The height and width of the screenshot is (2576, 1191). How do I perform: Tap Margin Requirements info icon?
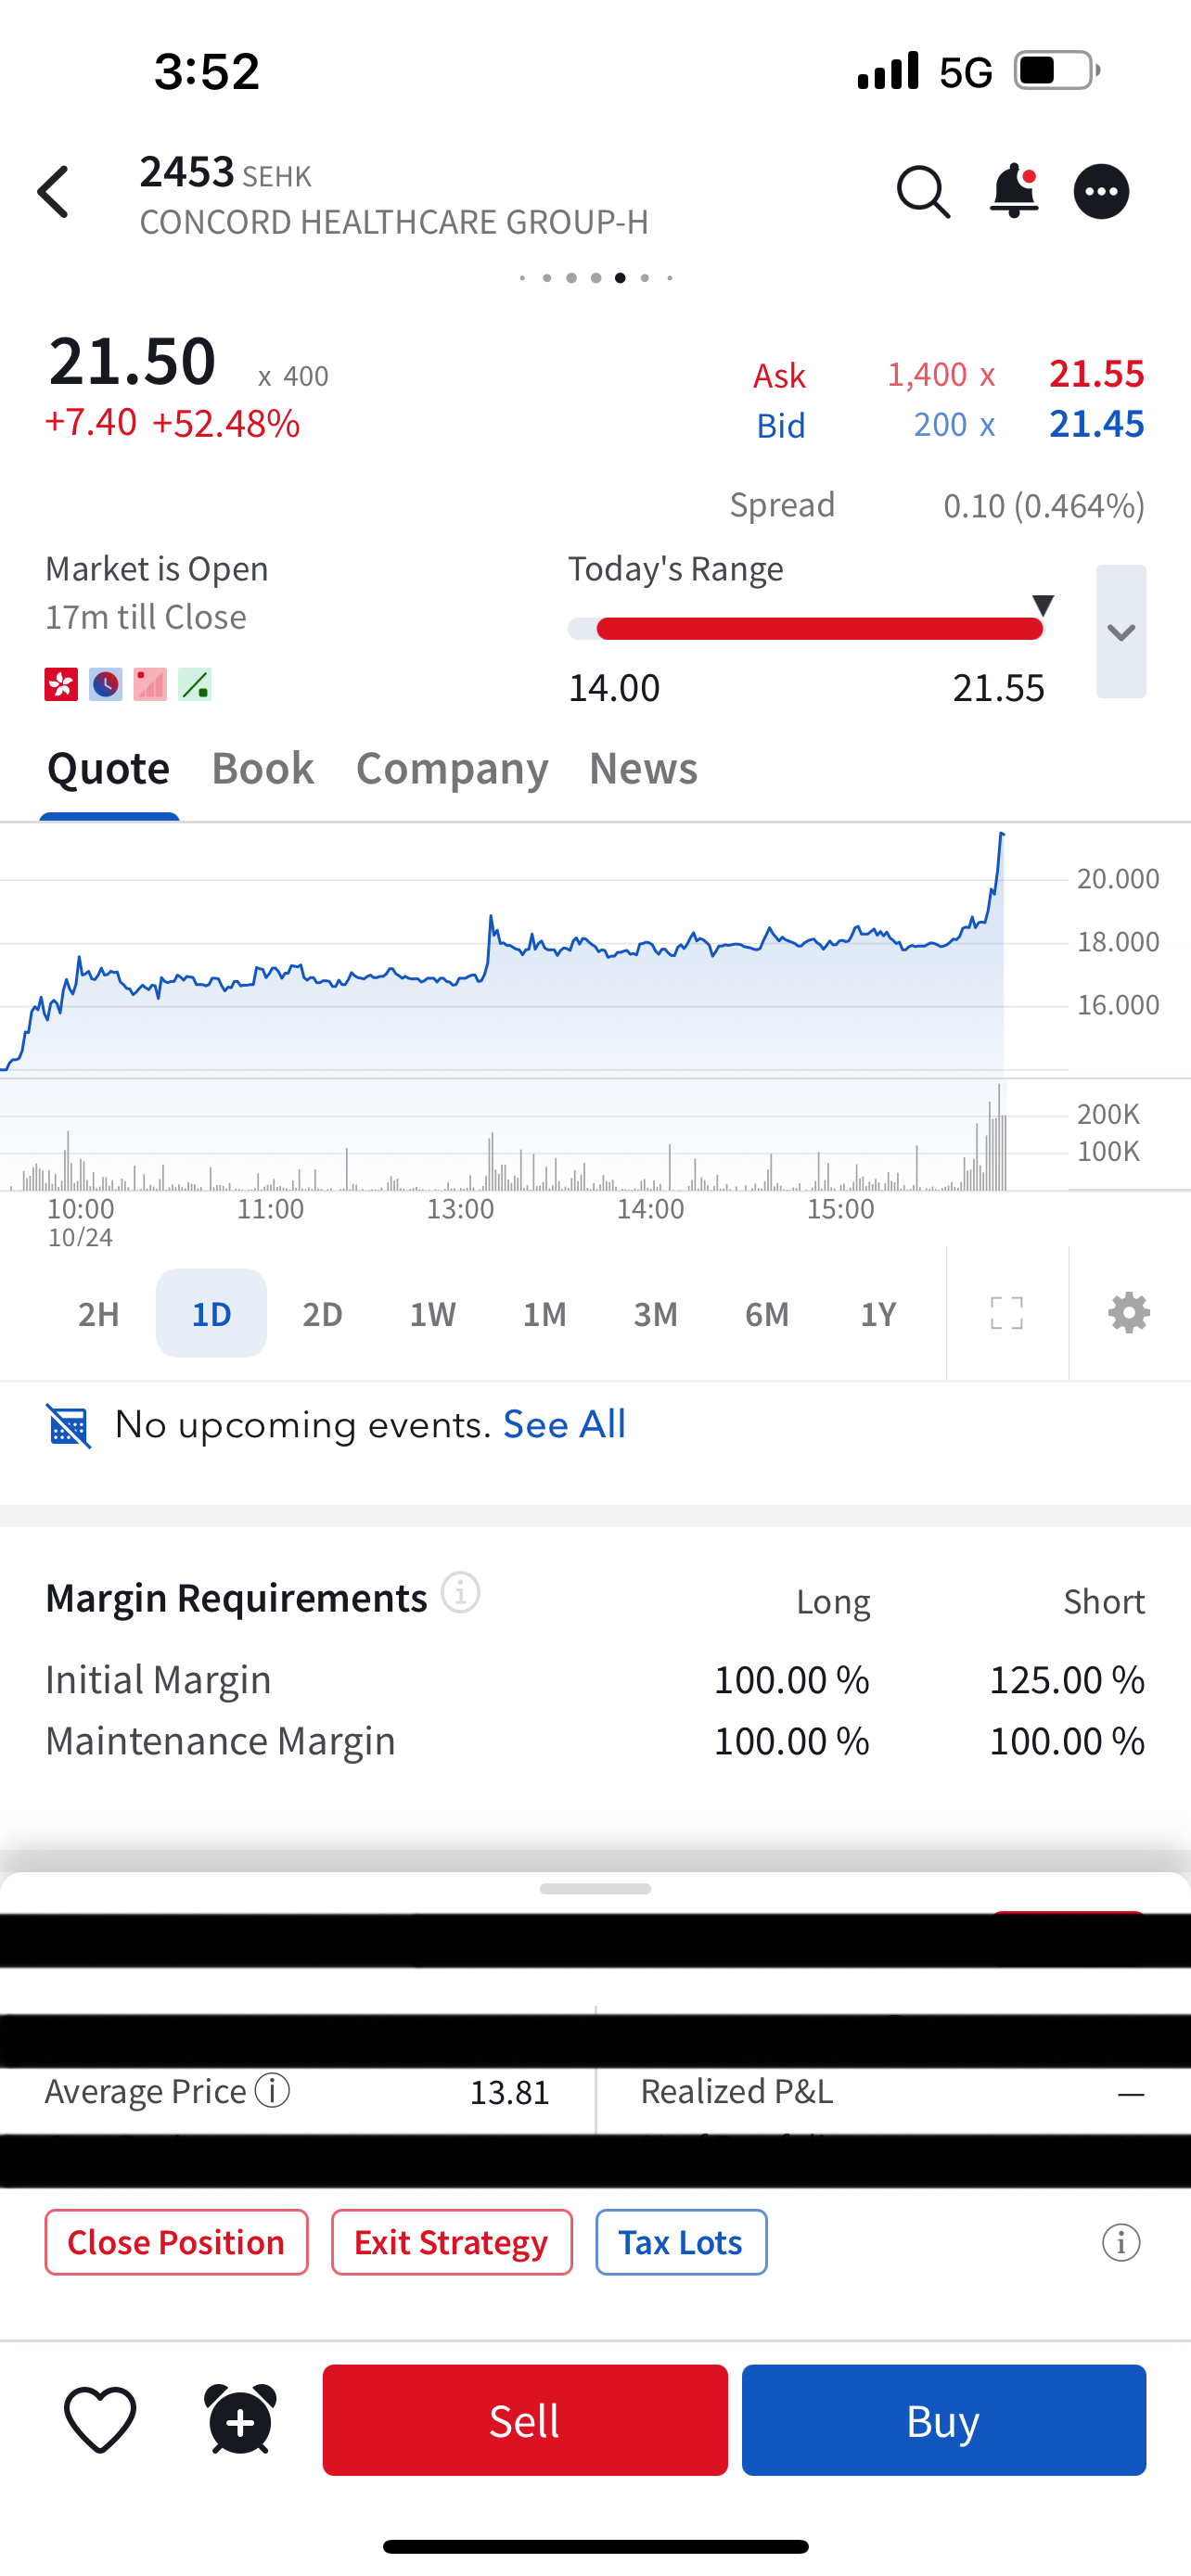pyautogui.click(x=461, y=1592)
